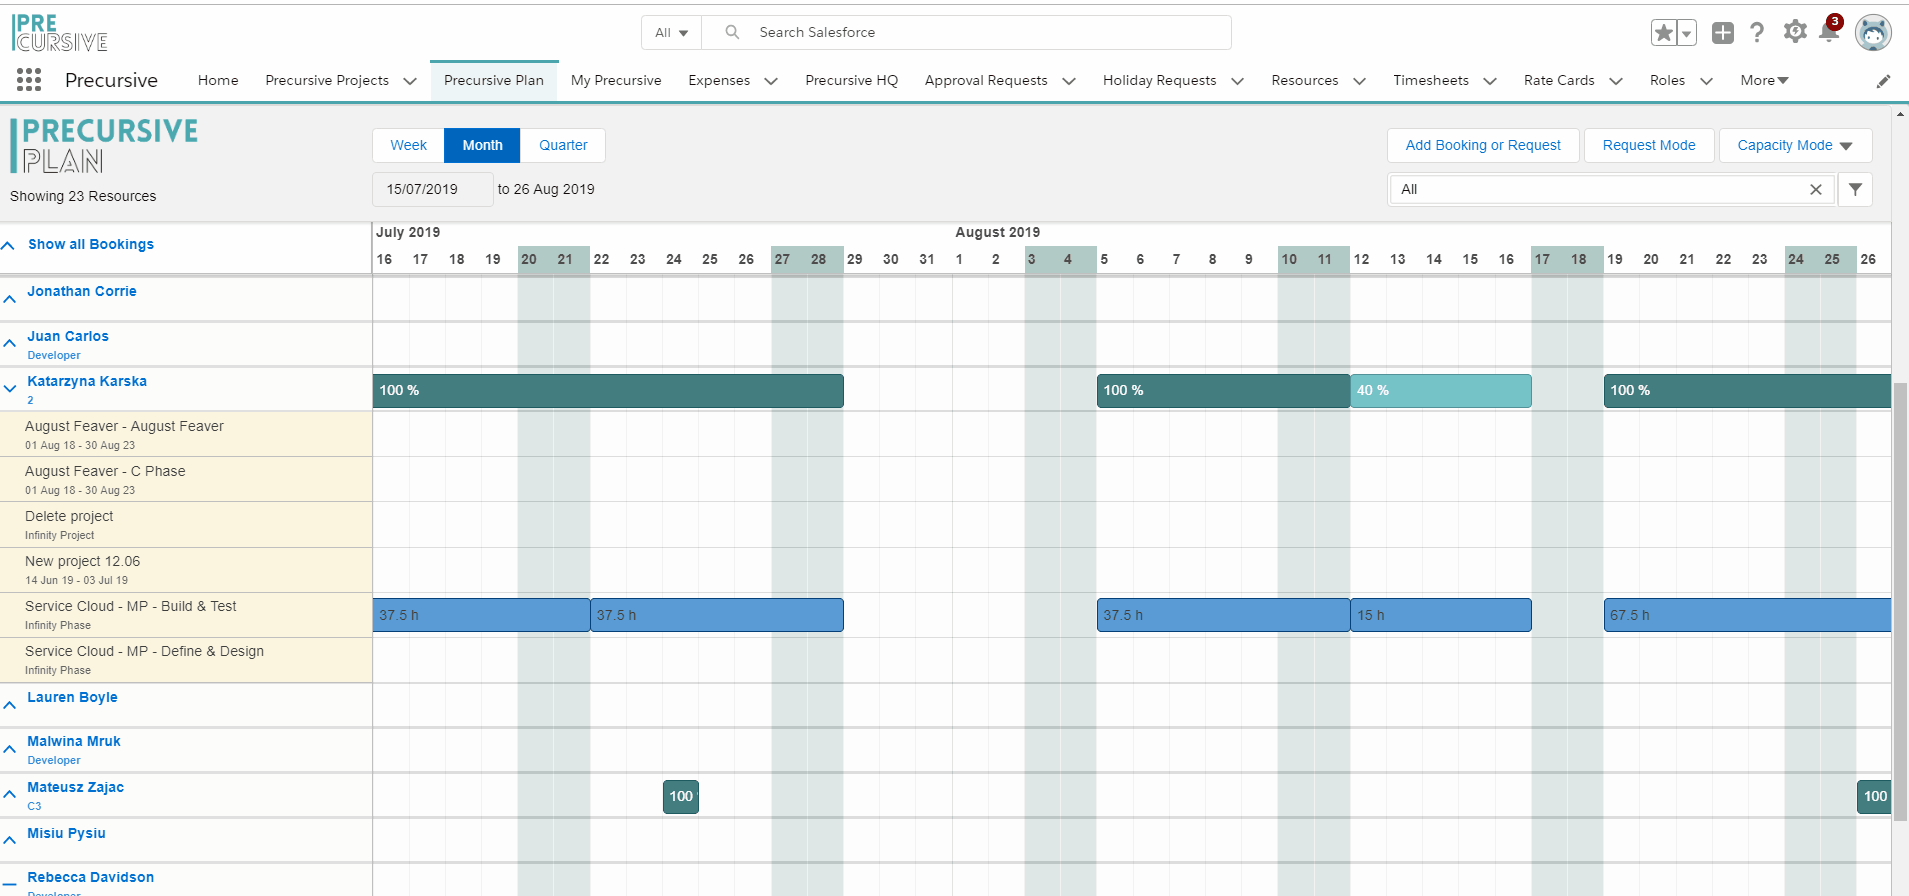Image resolution: width=1909 pixels, height=896 pixels.
Task: Click the 15 h booking bar
Action: click(1441, 615)
